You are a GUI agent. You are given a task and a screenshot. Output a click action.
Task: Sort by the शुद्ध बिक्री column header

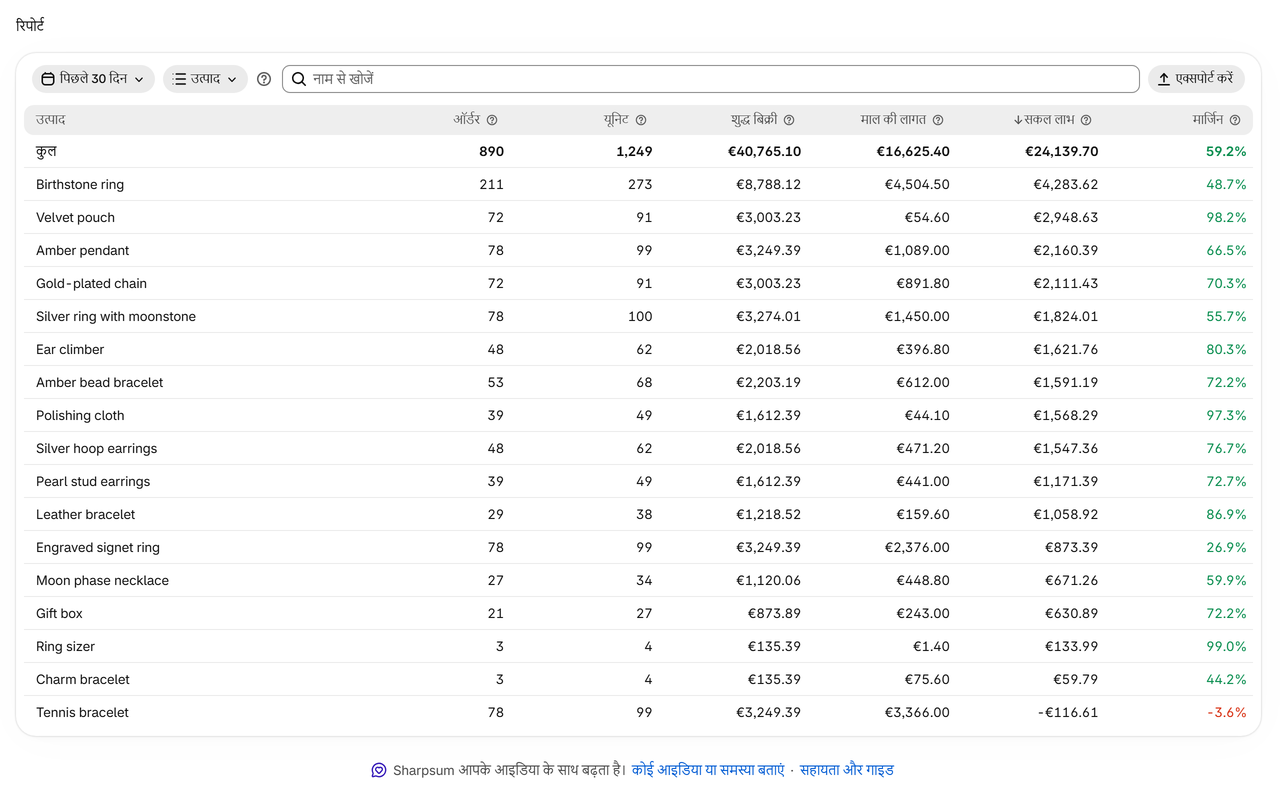[x=754, y=120]
